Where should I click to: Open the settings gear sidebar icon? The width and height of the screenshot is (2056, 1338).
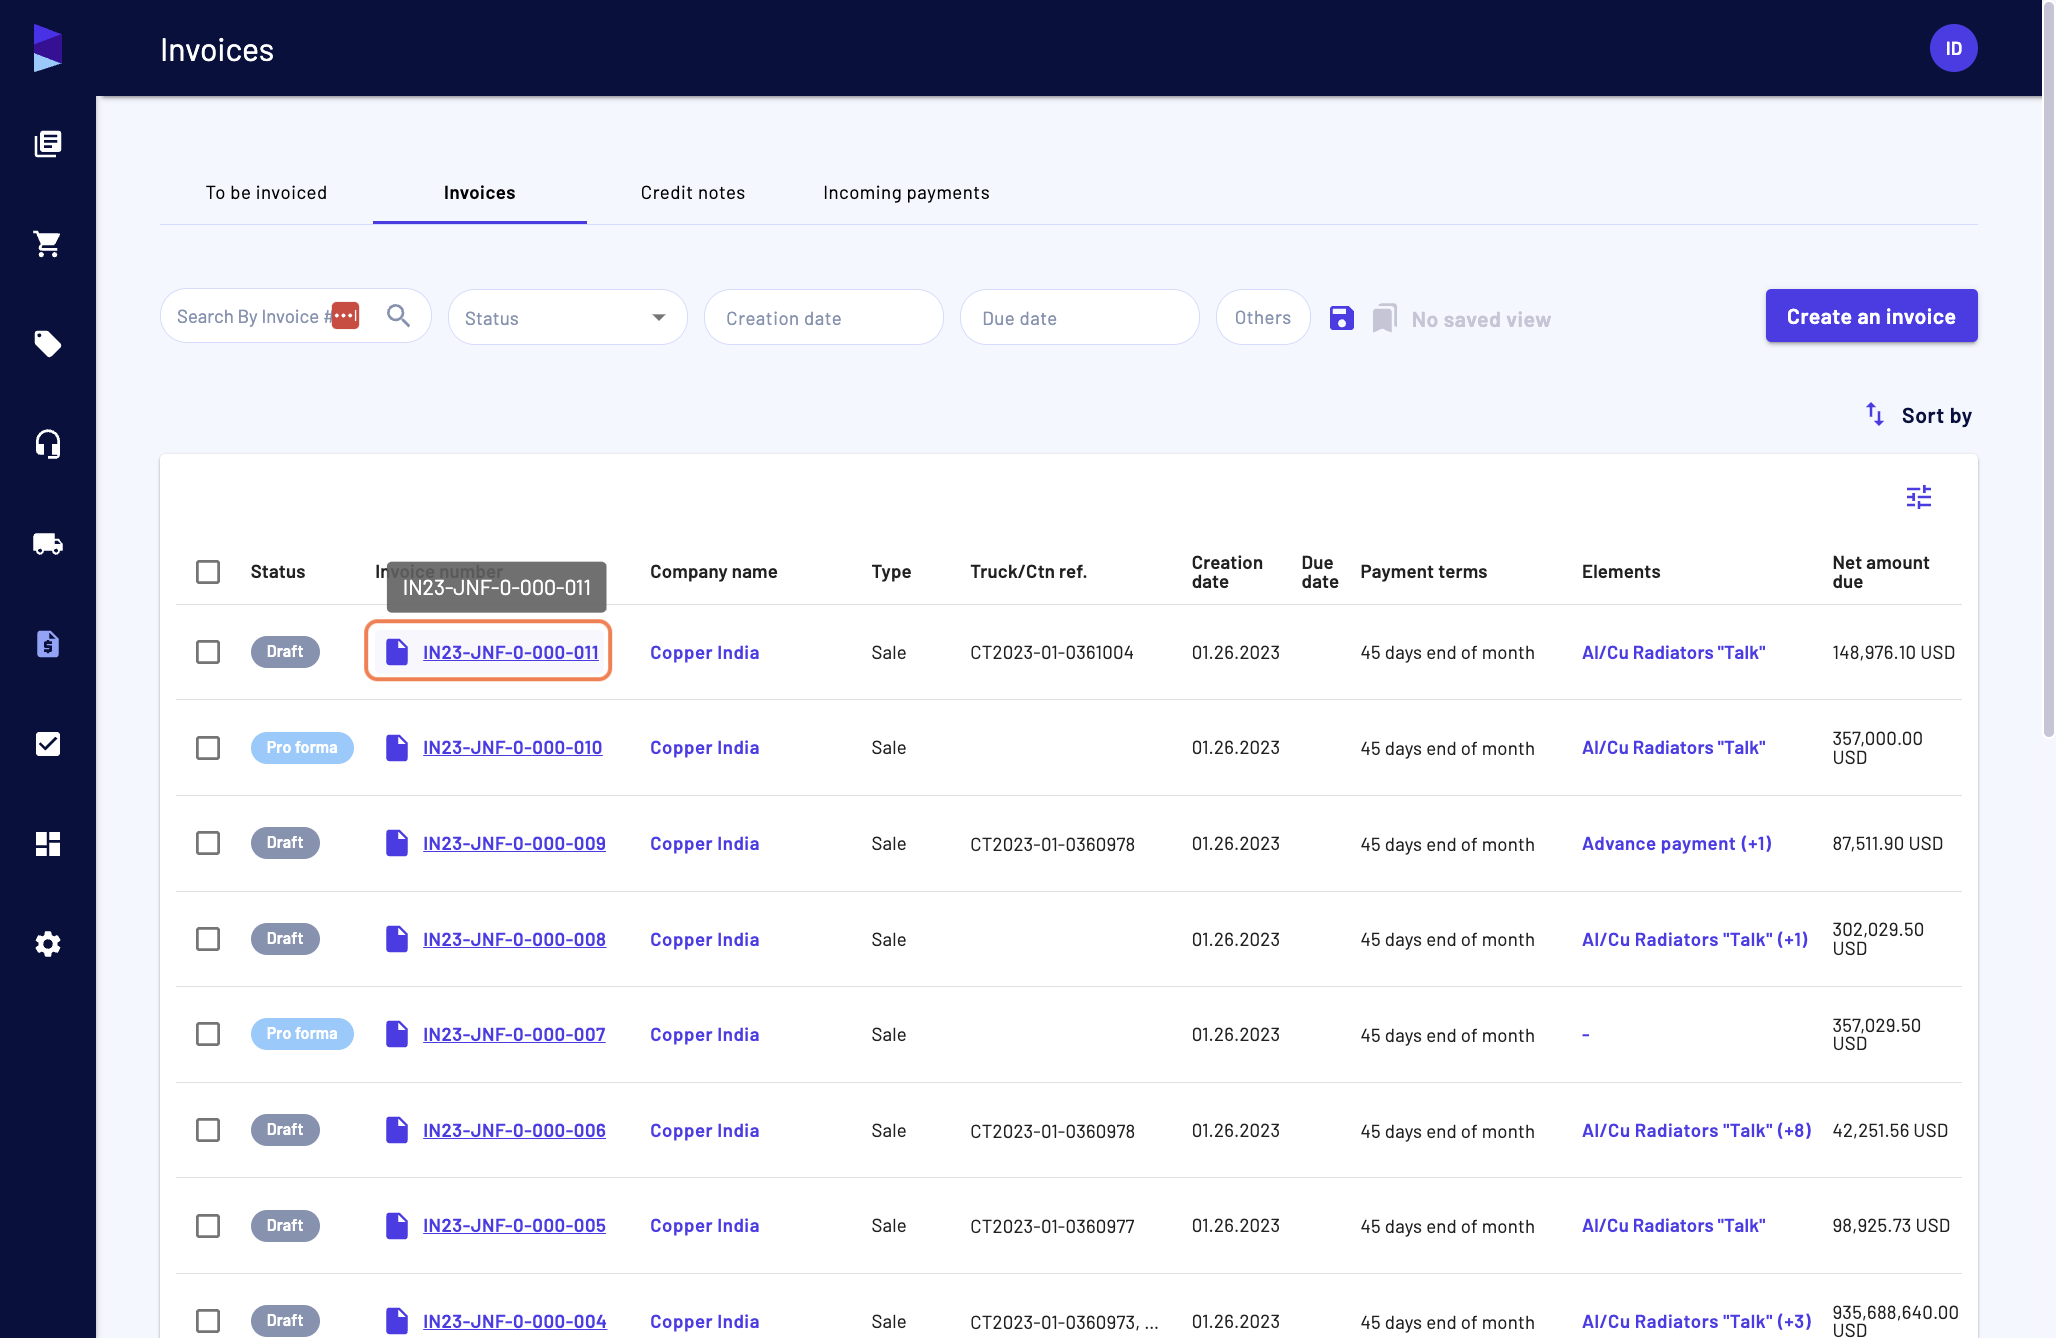[x=47, y=944]
